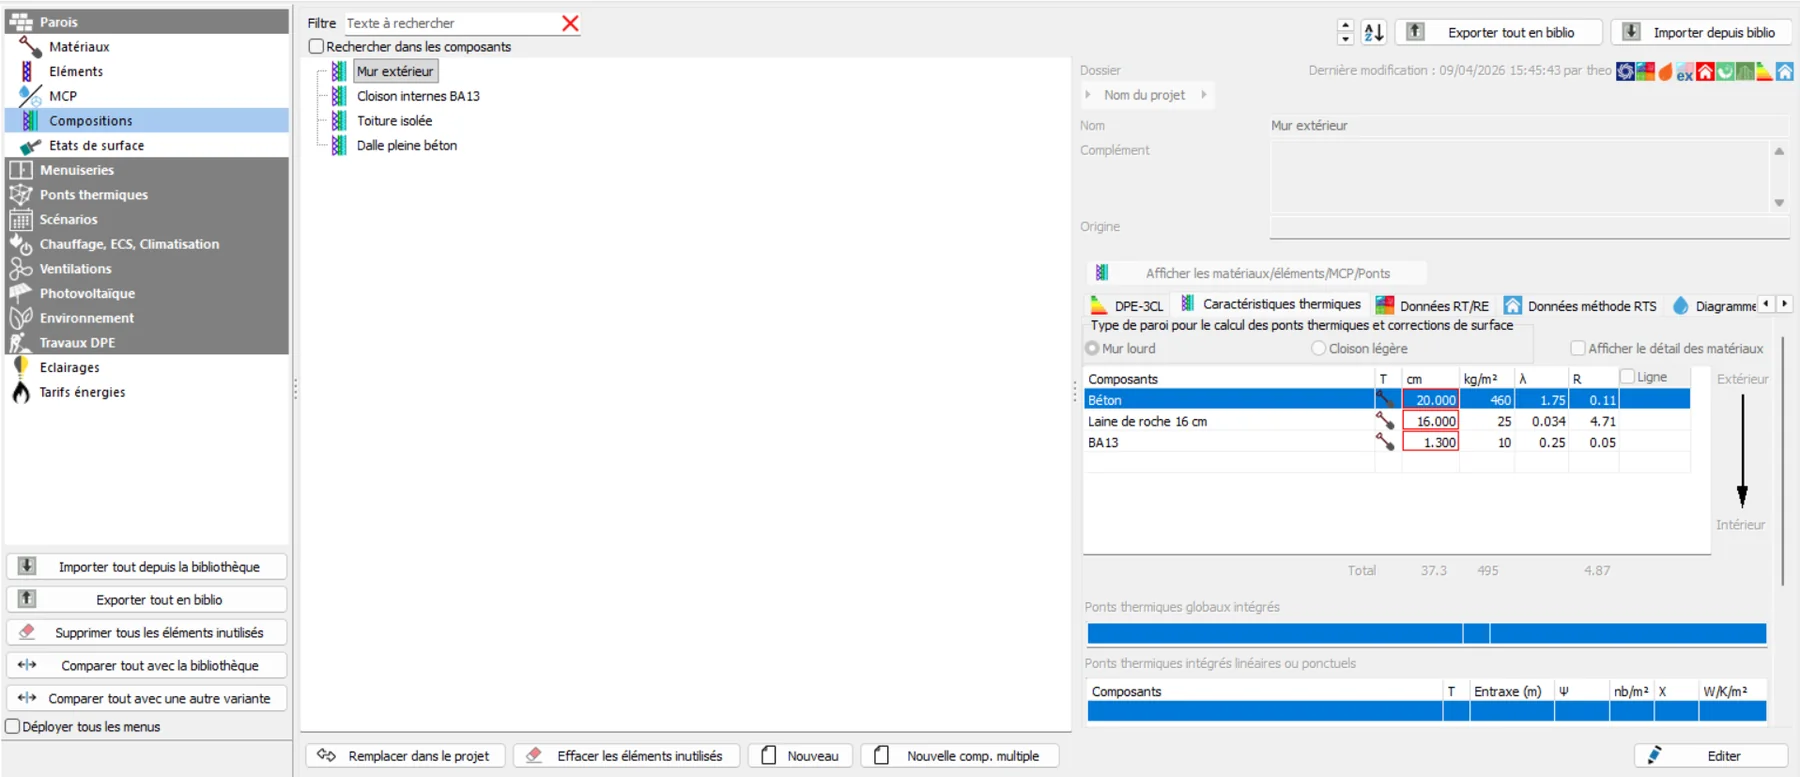Toggle the 'Ligne' checkbox in the table header
1800x777 pixels.
(x=1627, y=377)
